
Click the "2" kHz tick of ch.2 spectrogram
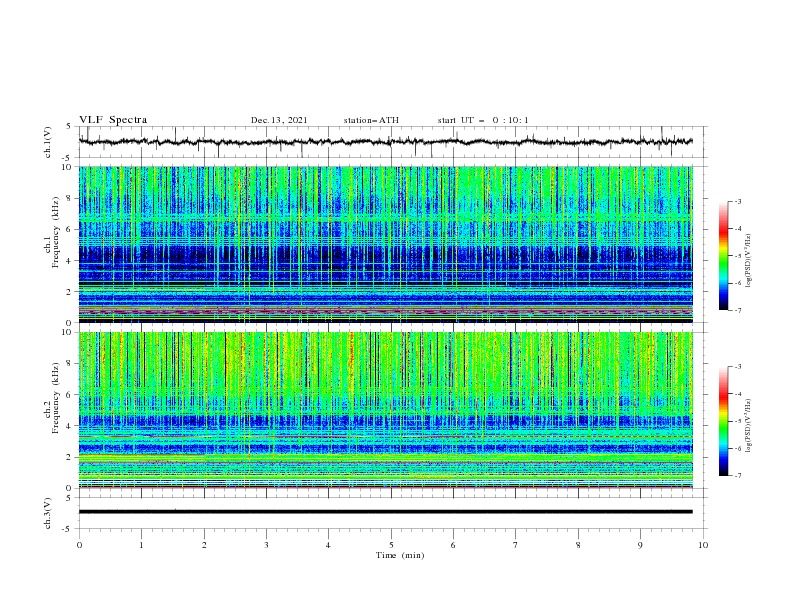pyautogui.click(x=69, y=457)
